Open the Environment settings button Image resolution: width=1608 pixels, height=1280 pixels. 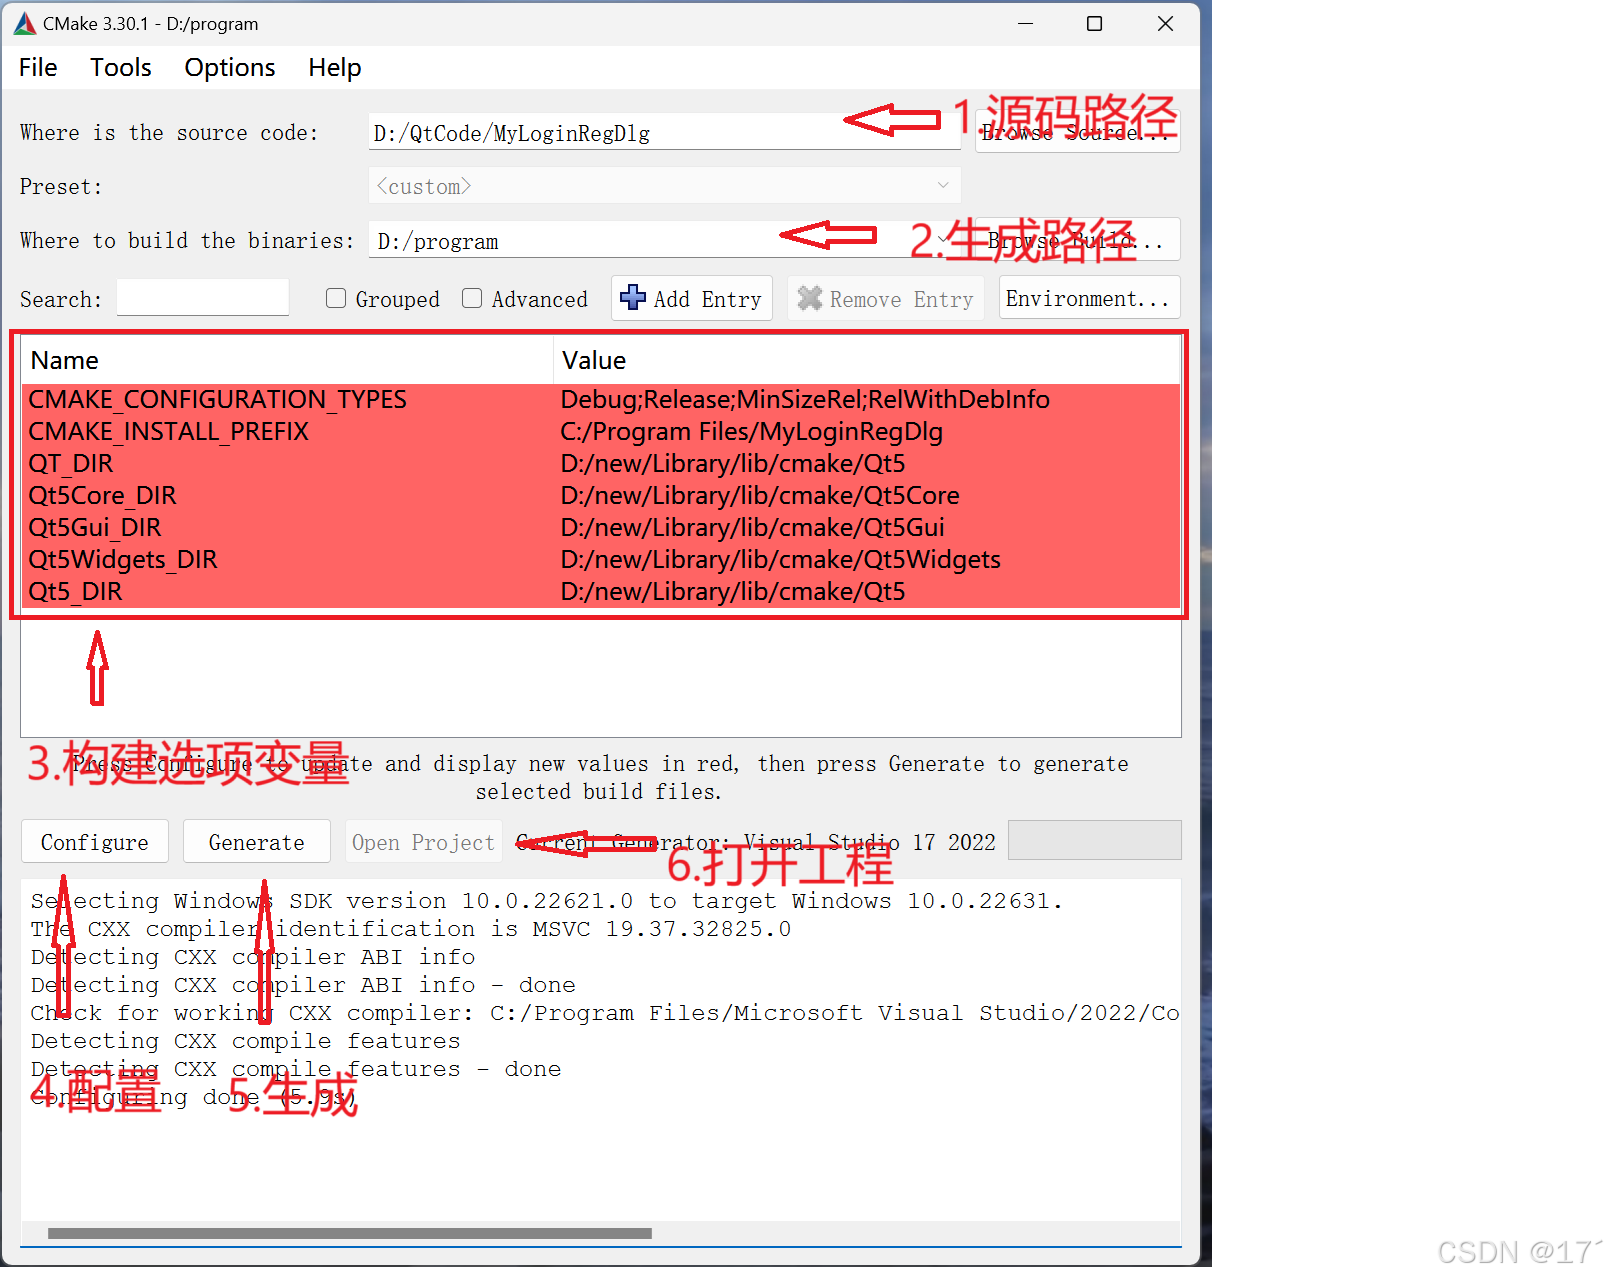point(1089,298)
